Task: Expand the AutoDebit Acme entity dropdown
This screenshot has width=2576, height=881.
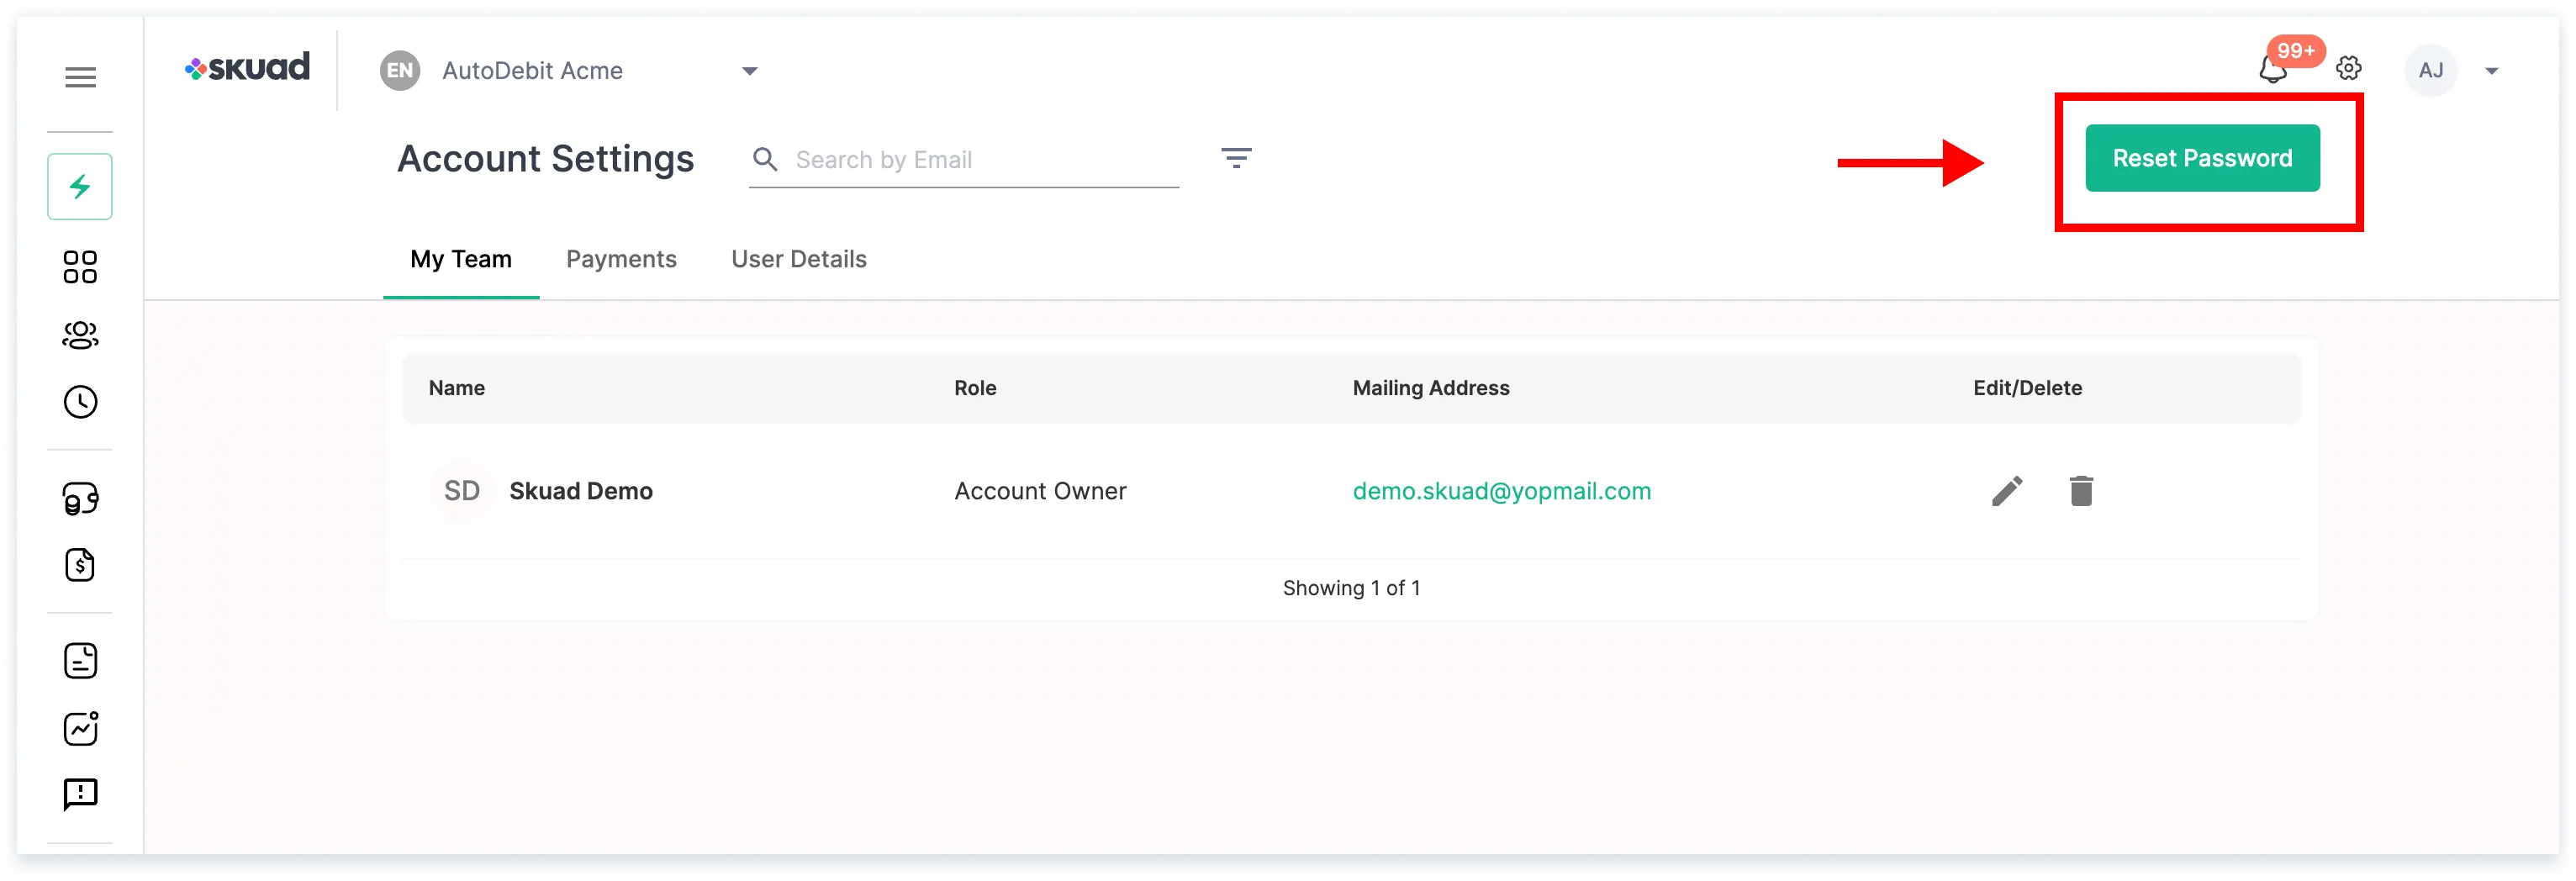Action: click(x=749, y=71)
